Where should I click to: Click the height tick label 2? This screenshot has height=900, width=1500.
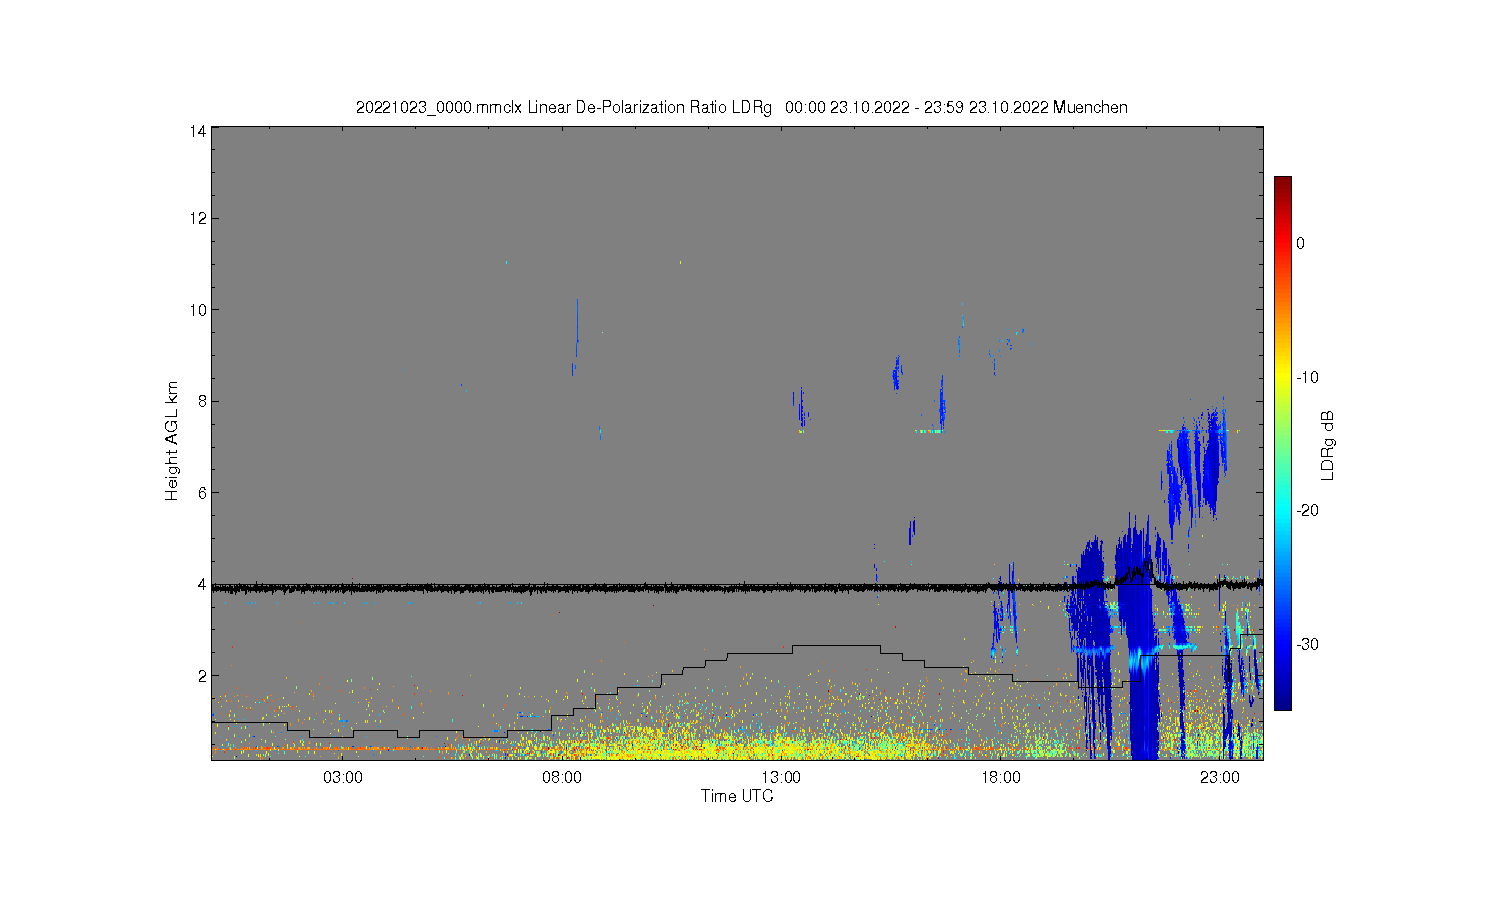pyautogui.click(x=202, y=675)
